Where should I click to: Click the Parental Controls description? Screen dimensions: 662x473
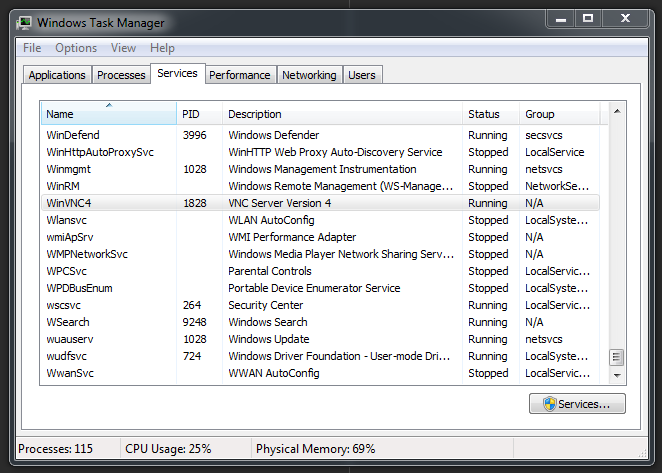(270, 271)
